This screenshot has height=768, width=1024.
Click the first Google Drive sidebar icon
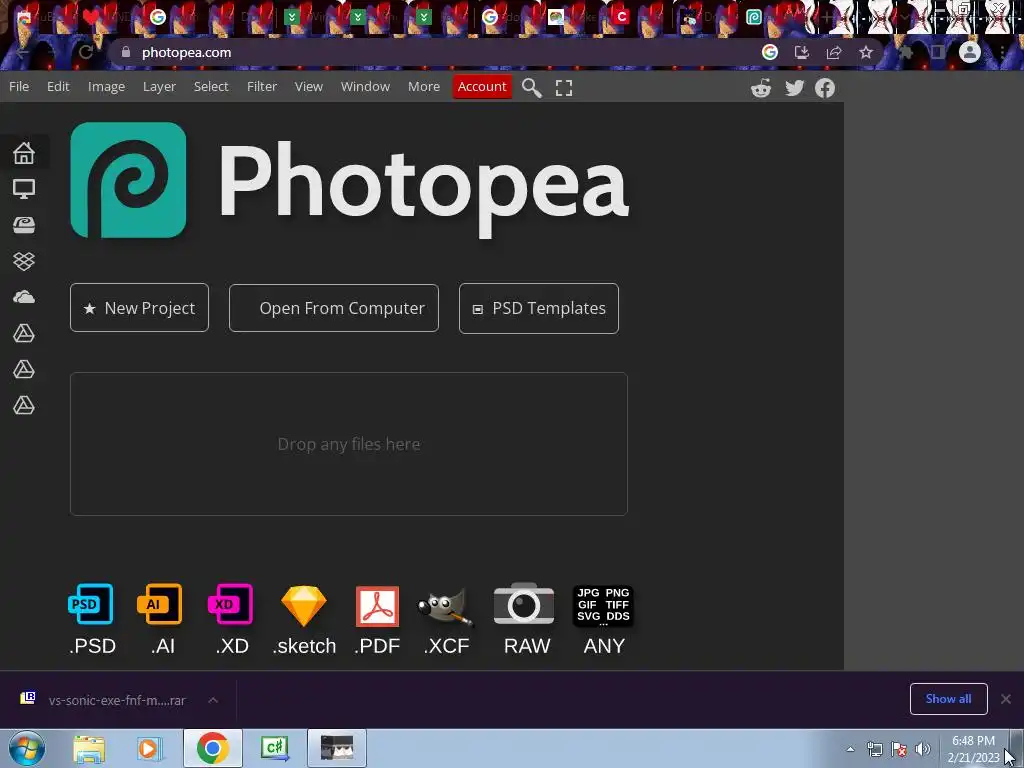pos(24,334)
